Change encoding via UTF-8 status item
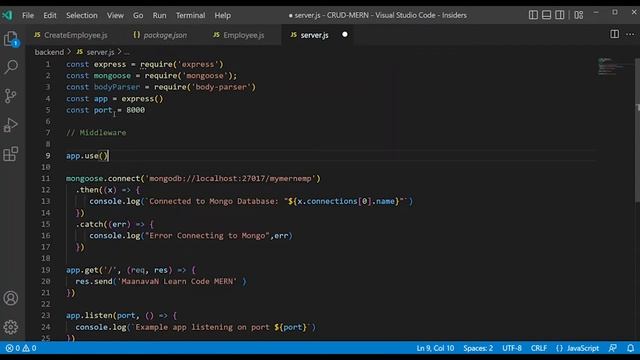This screenshot has height=360, width=640. pos(512,348)
